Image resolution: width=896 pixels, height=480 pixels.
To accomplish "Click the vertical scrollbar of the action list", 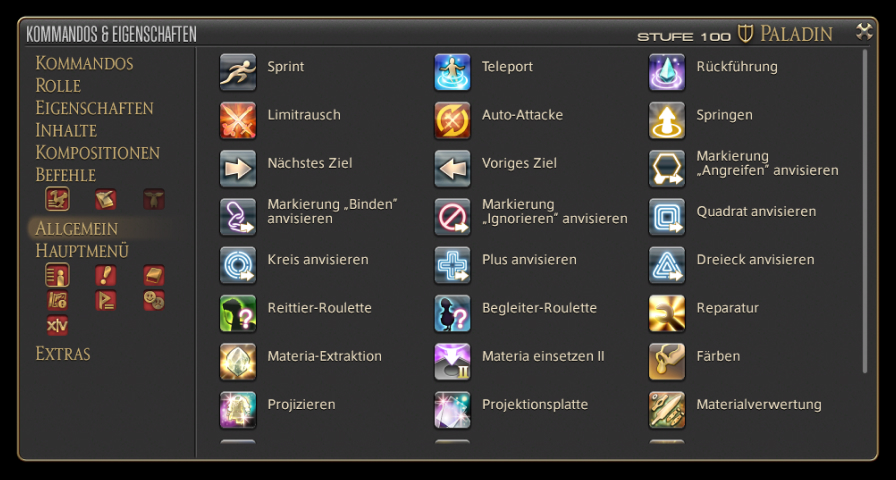I will [x=865, y=211].
